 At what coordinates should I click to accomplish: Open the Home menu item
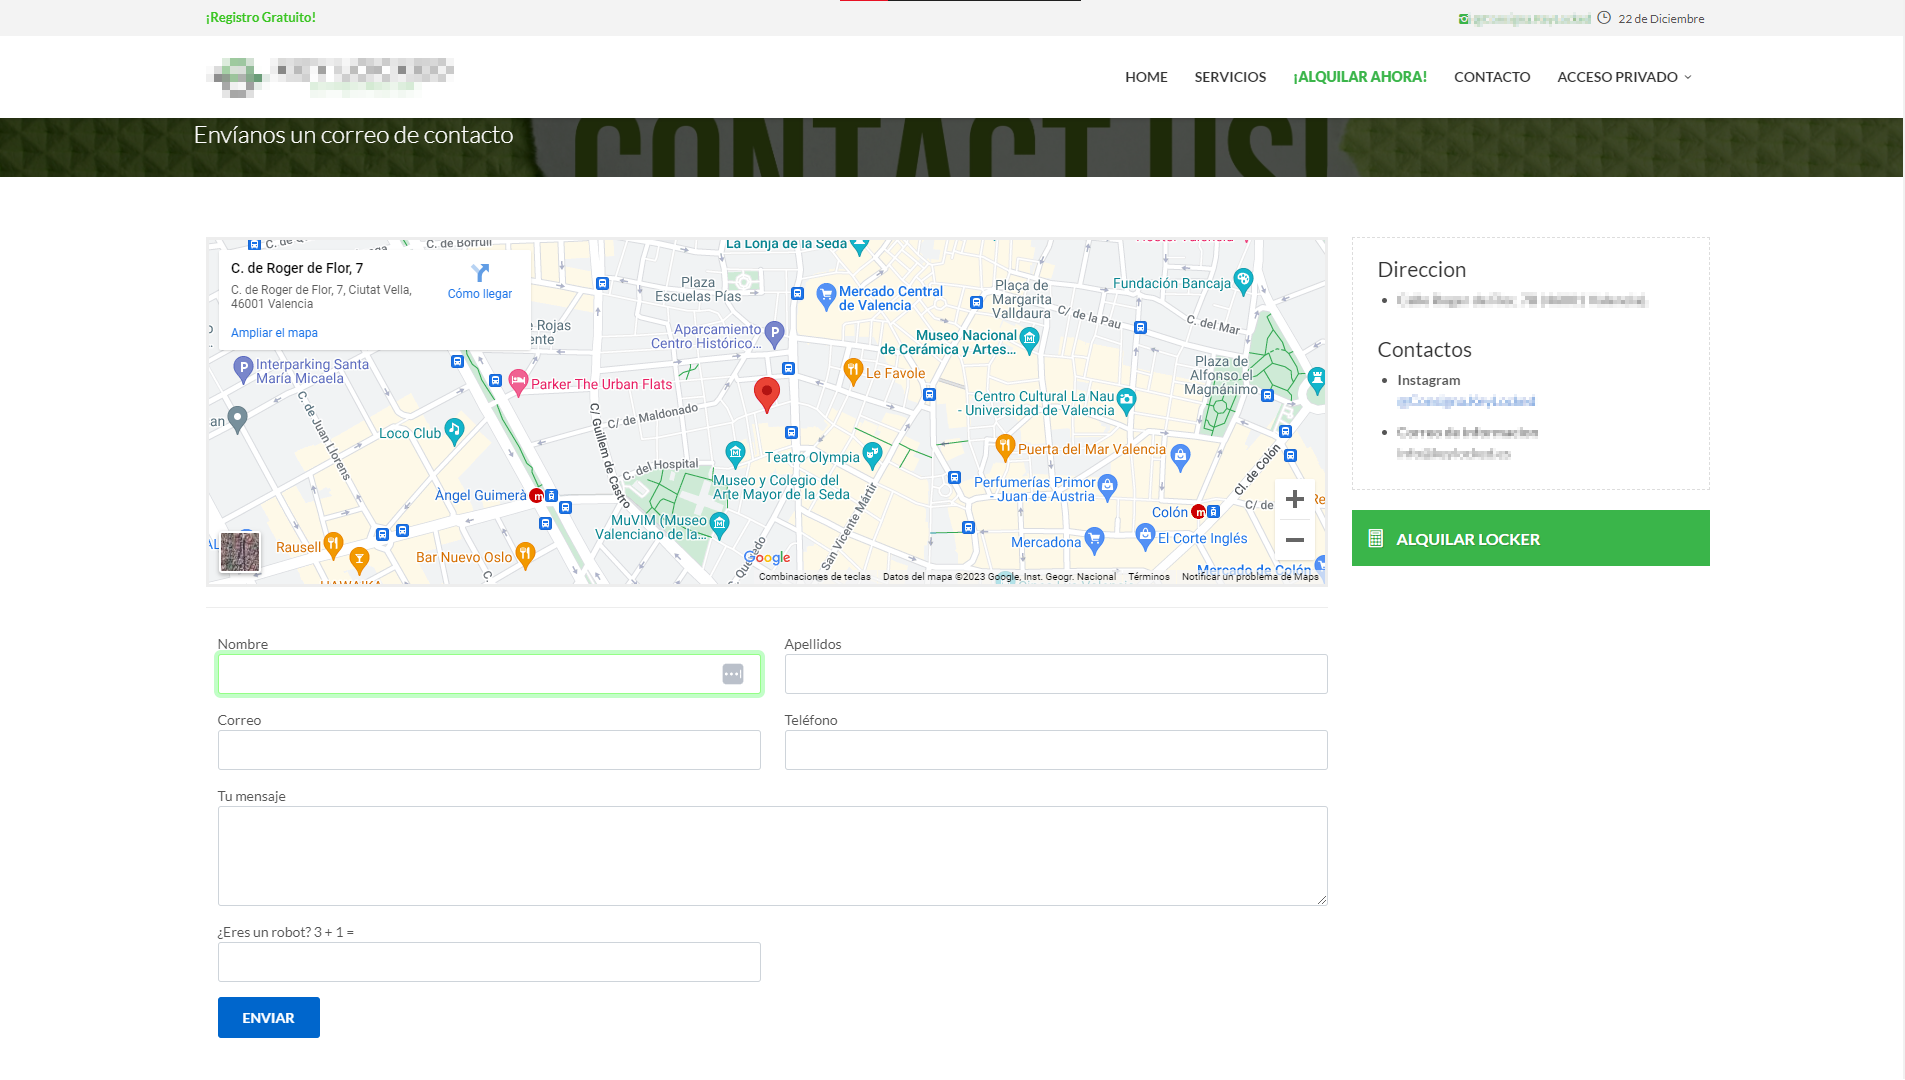pyautogui.click(x=1146, y=77)
